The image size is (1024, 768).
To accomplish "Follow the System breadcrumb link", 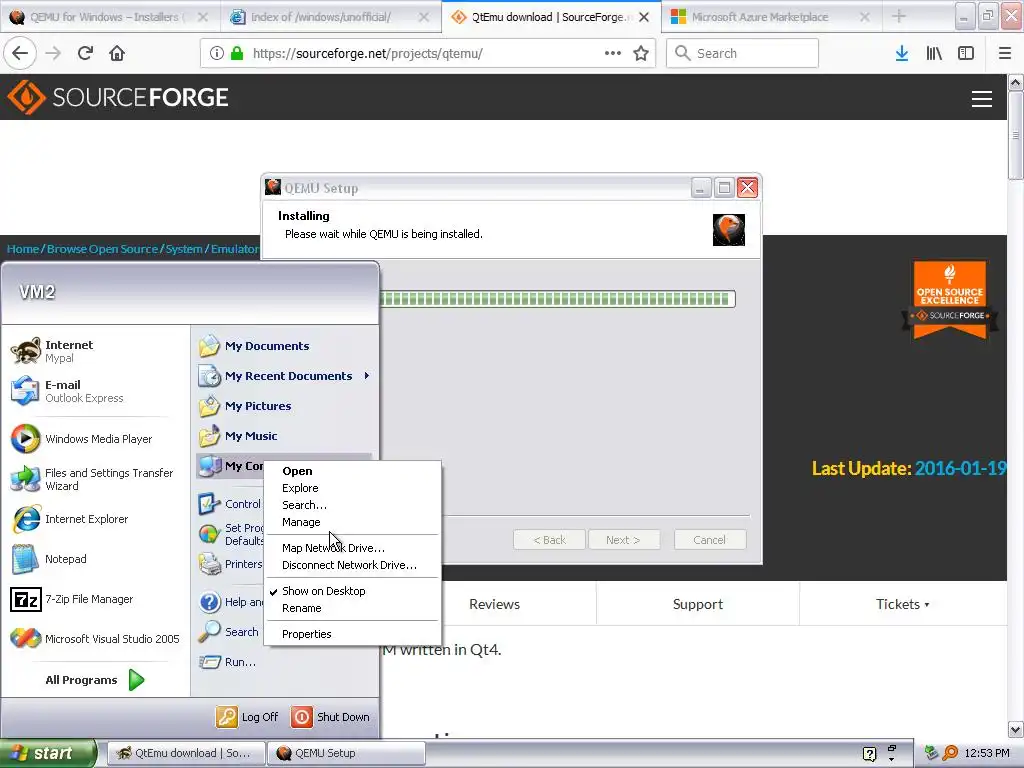I will (184, 249).
